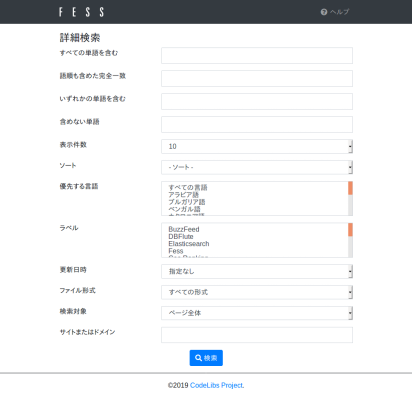Click the magnifier 検索 search button

pos(206,358)
